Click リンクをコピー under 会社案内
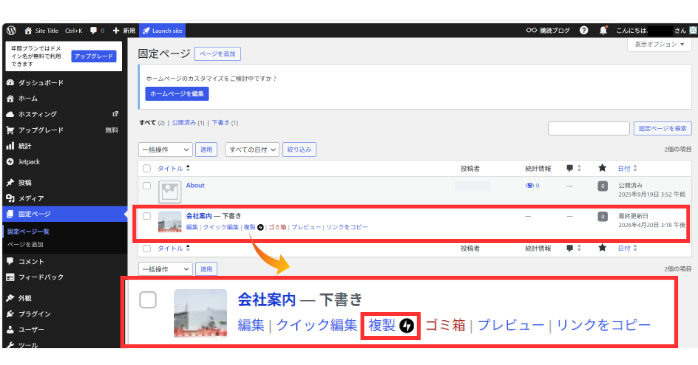This screenshot has height=365, width=698. 347,227
